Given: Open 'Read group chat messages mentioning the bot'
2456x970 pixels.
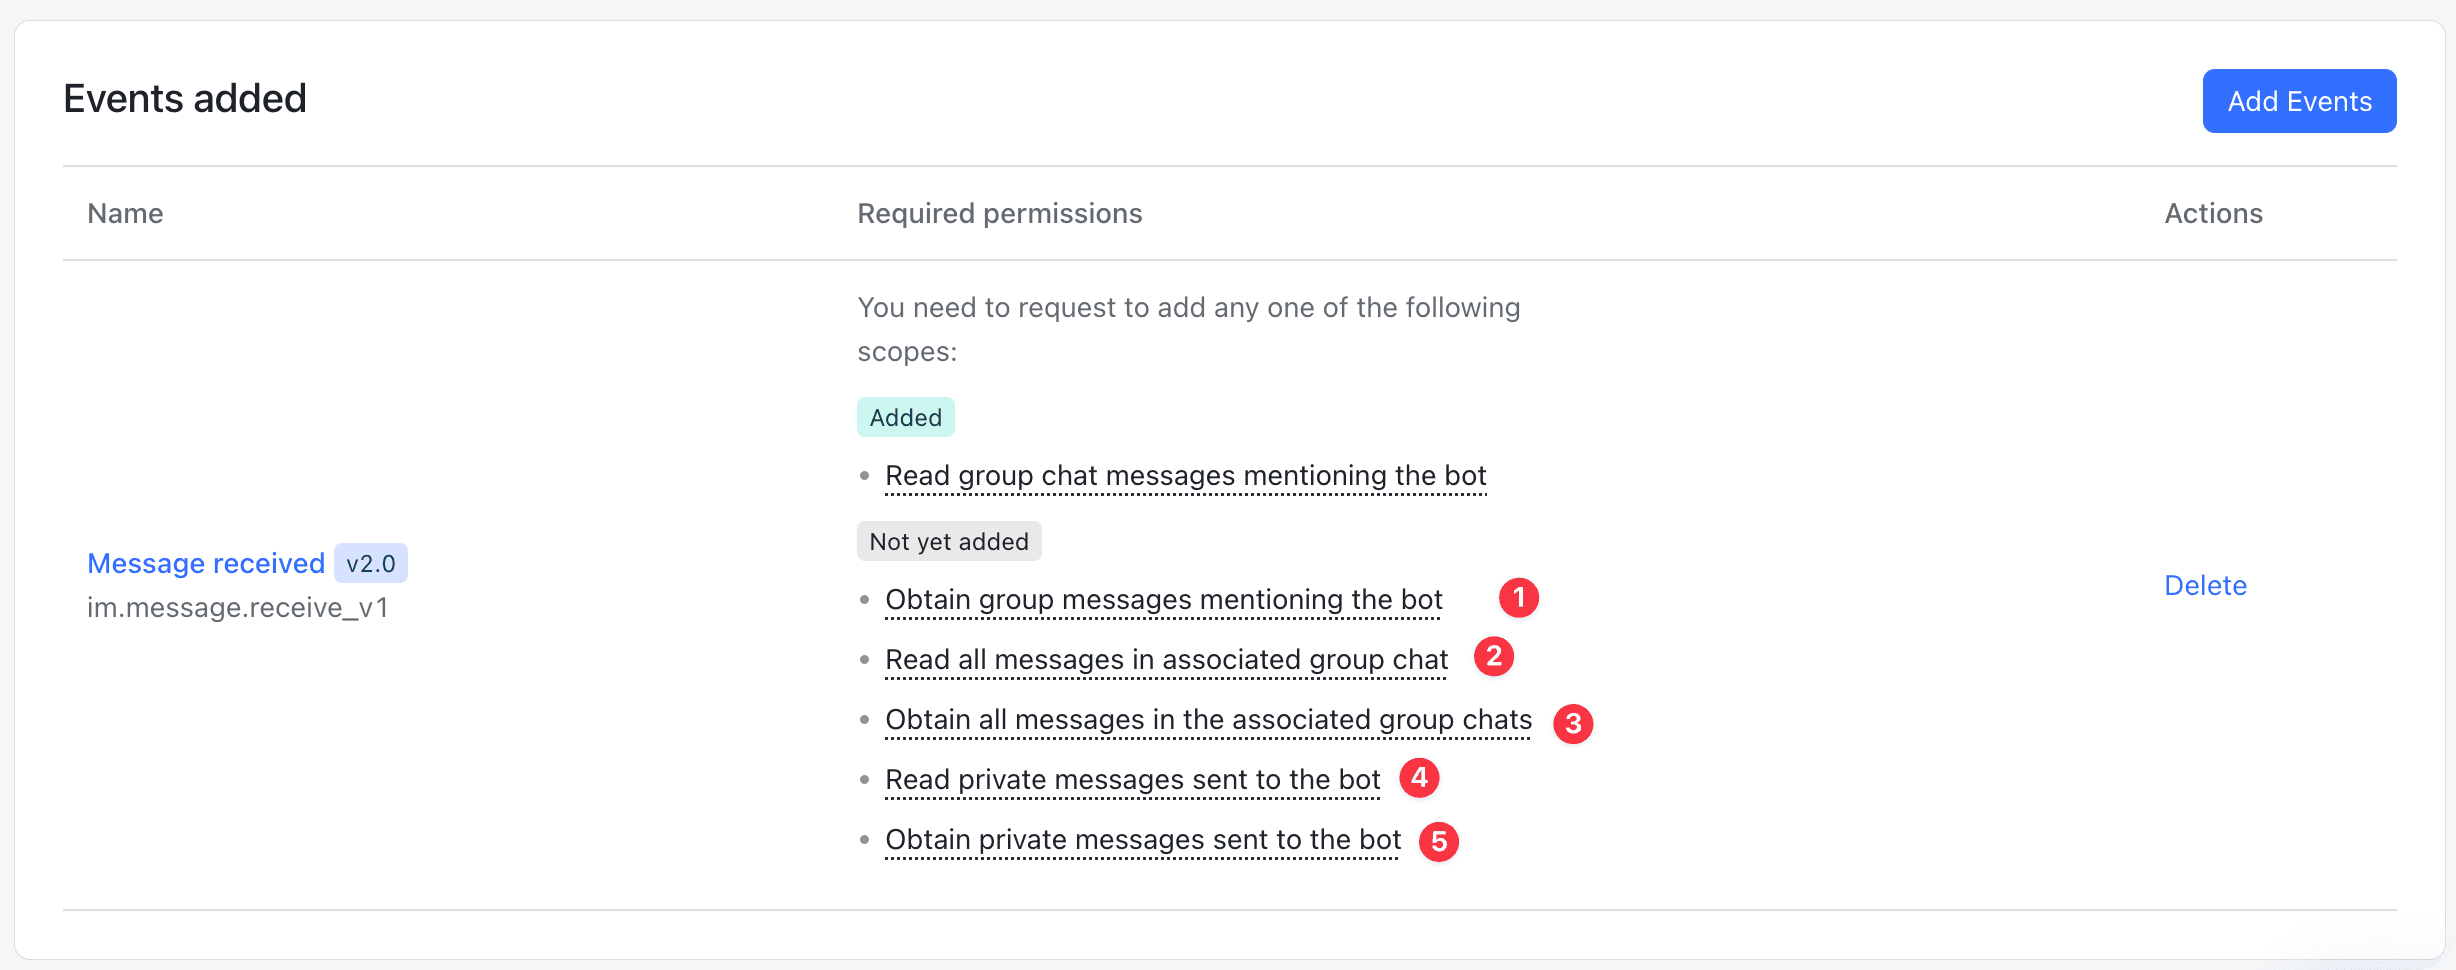Looking at the screenshot, I should coord(1185,476).
